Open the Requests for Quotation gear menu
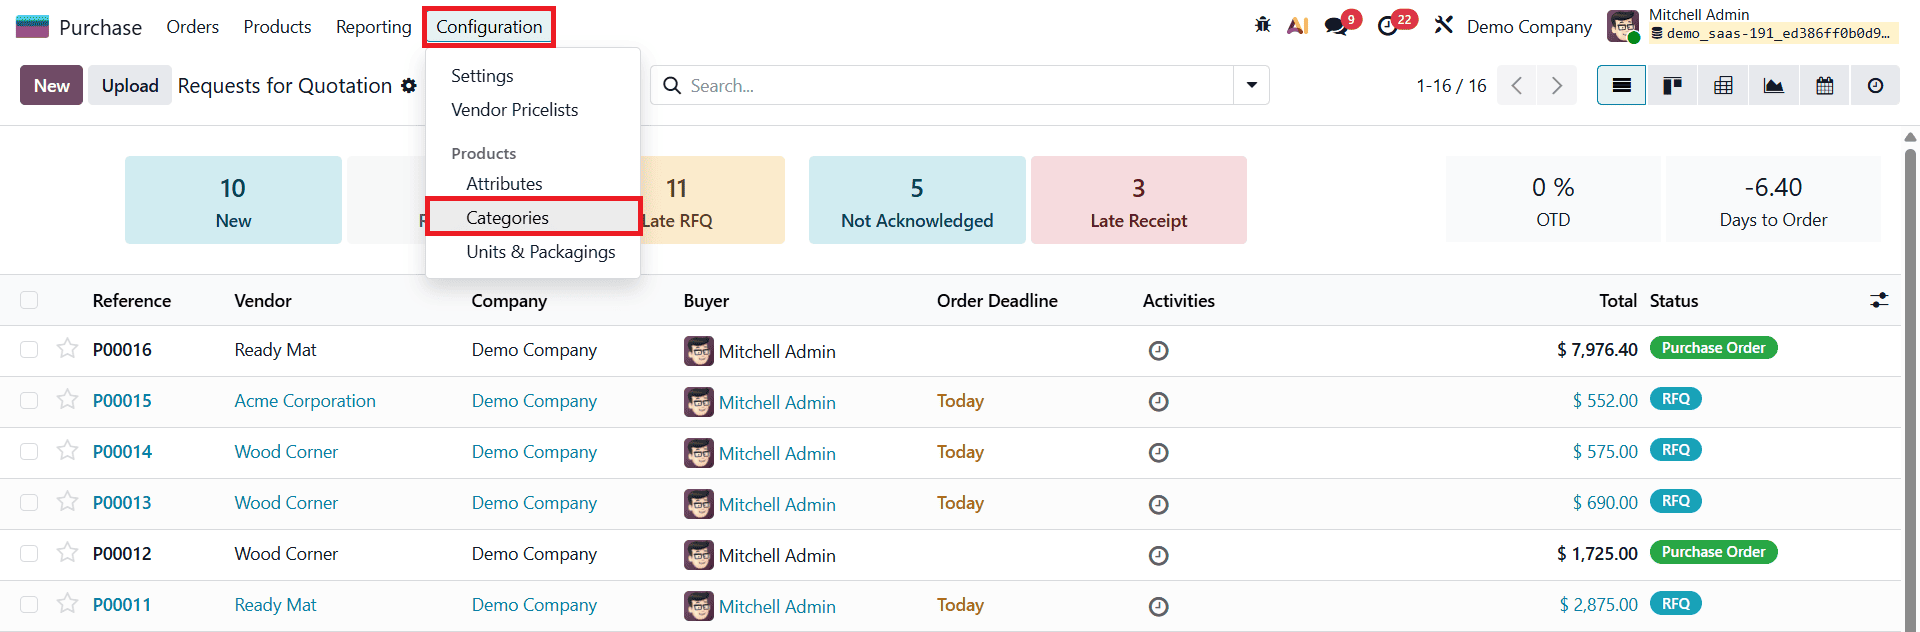Screen dimensions: 1920x632 tap(409, 86)
